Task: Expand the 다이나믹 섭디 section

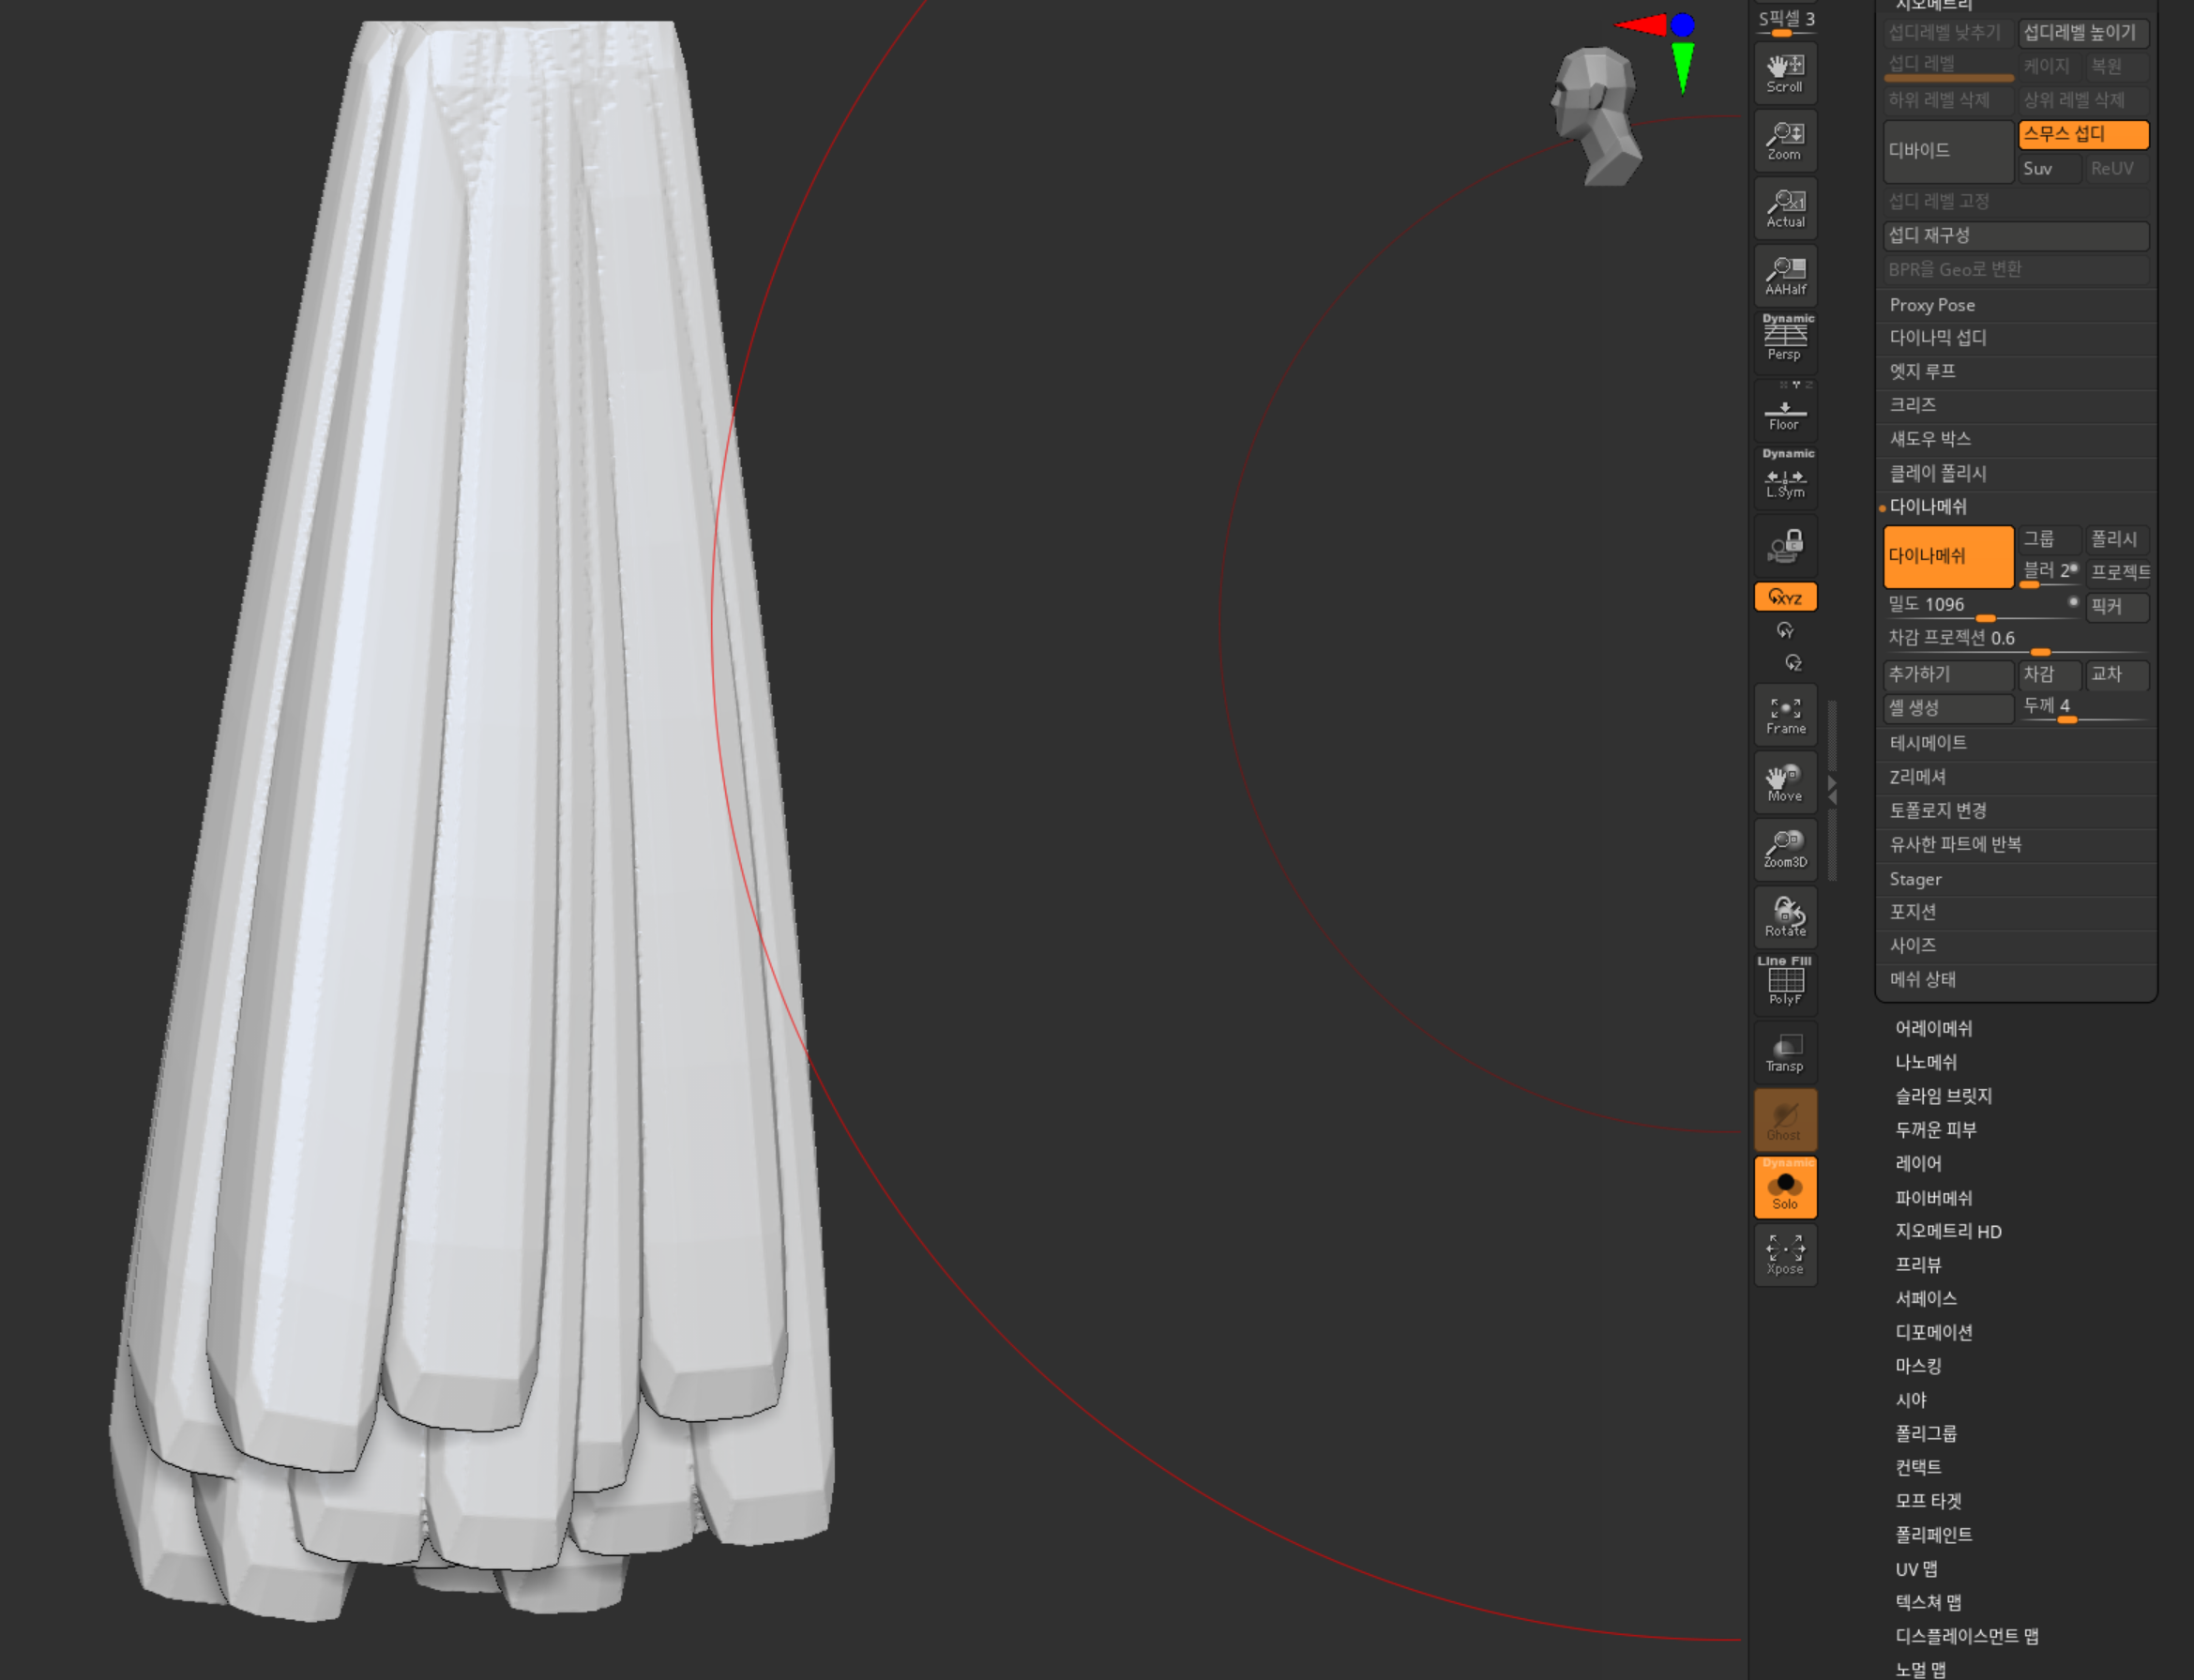Action: [1937, 338]
